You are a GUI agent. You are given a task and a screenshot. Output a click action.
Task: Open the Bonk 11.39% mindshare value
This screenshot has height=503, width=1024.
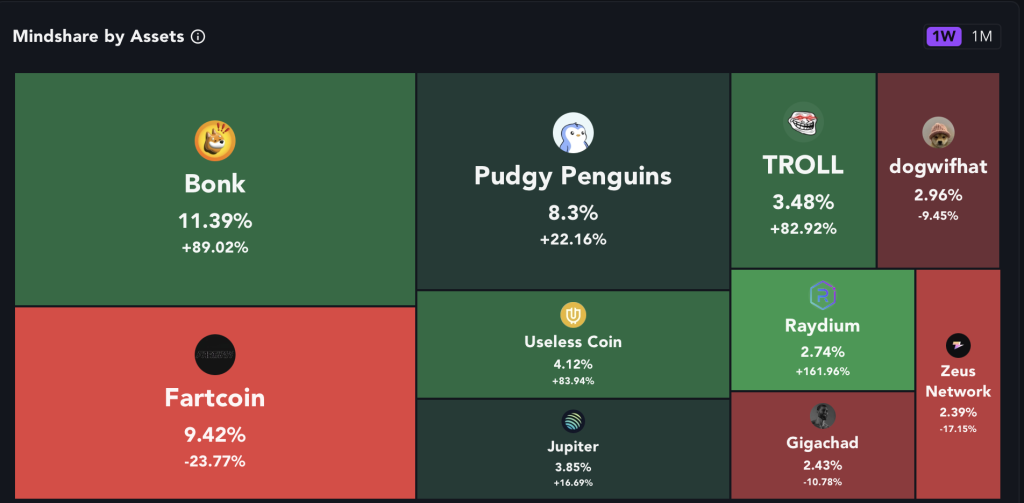pyautogui.click(x=215, y=221)
